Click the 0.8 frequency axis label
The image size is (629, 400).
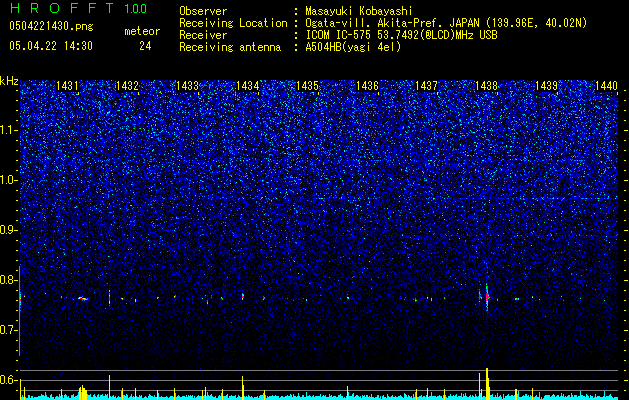(x=8, y=280)
